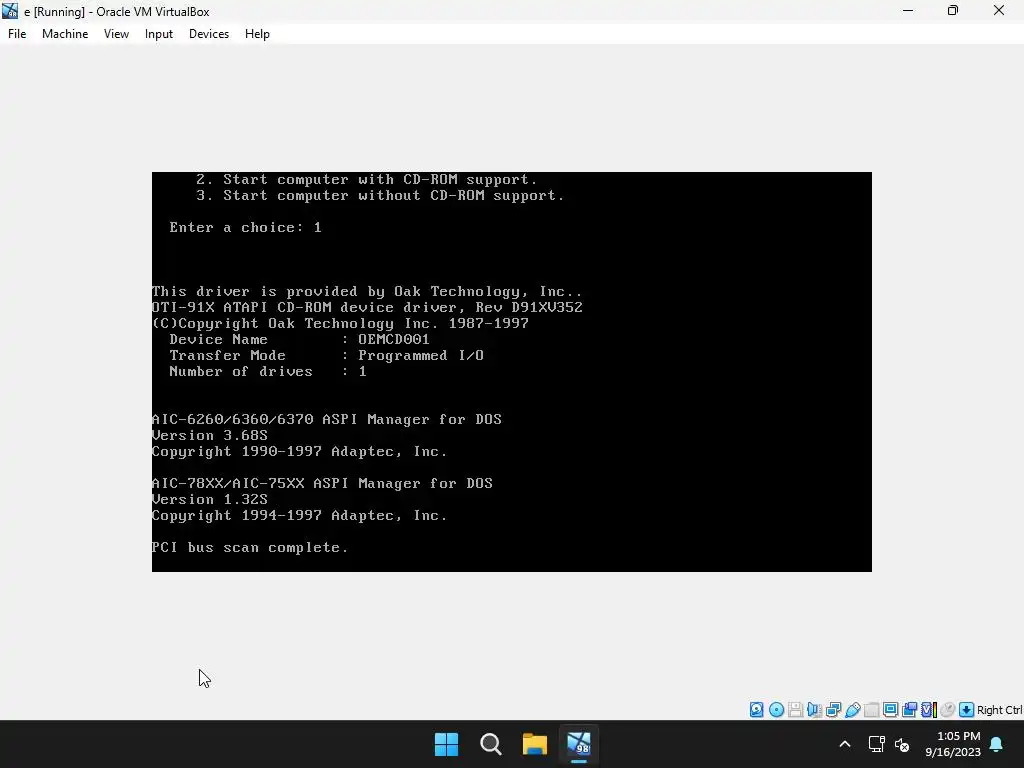The height and width of the screenshot is (768, 1024).
Task: Click the audio status icon
Action: click(814, 710)
